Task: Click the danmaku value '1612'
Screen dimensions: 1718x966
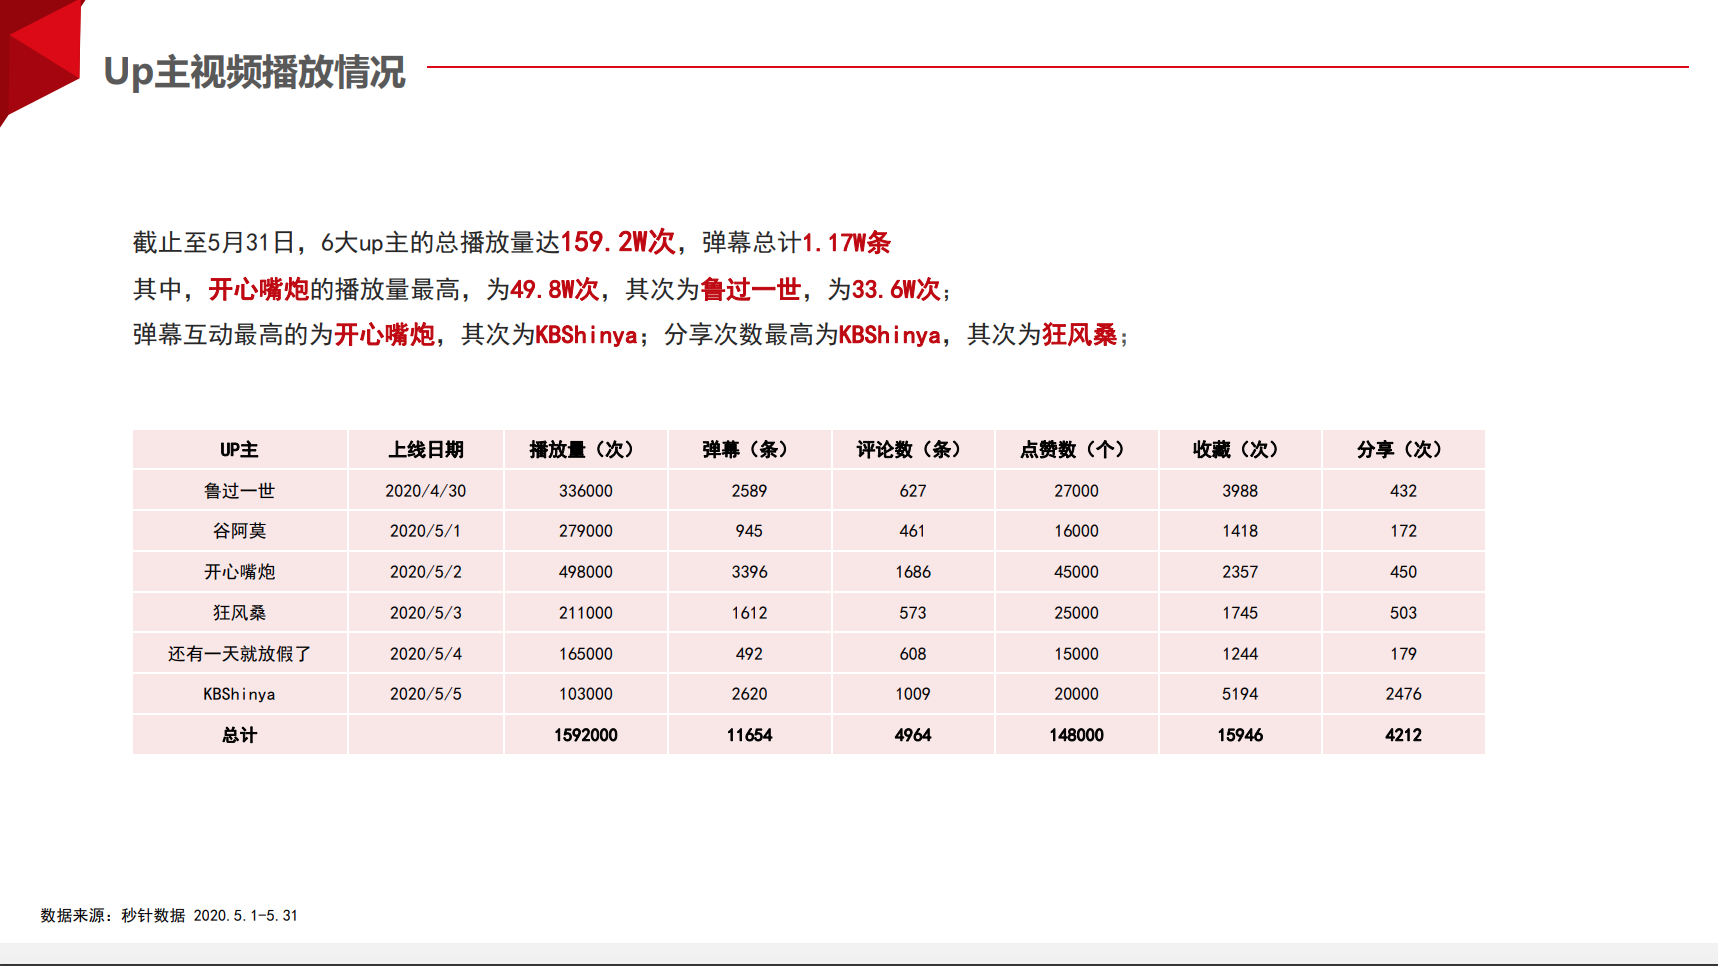Action: (749, 613)
